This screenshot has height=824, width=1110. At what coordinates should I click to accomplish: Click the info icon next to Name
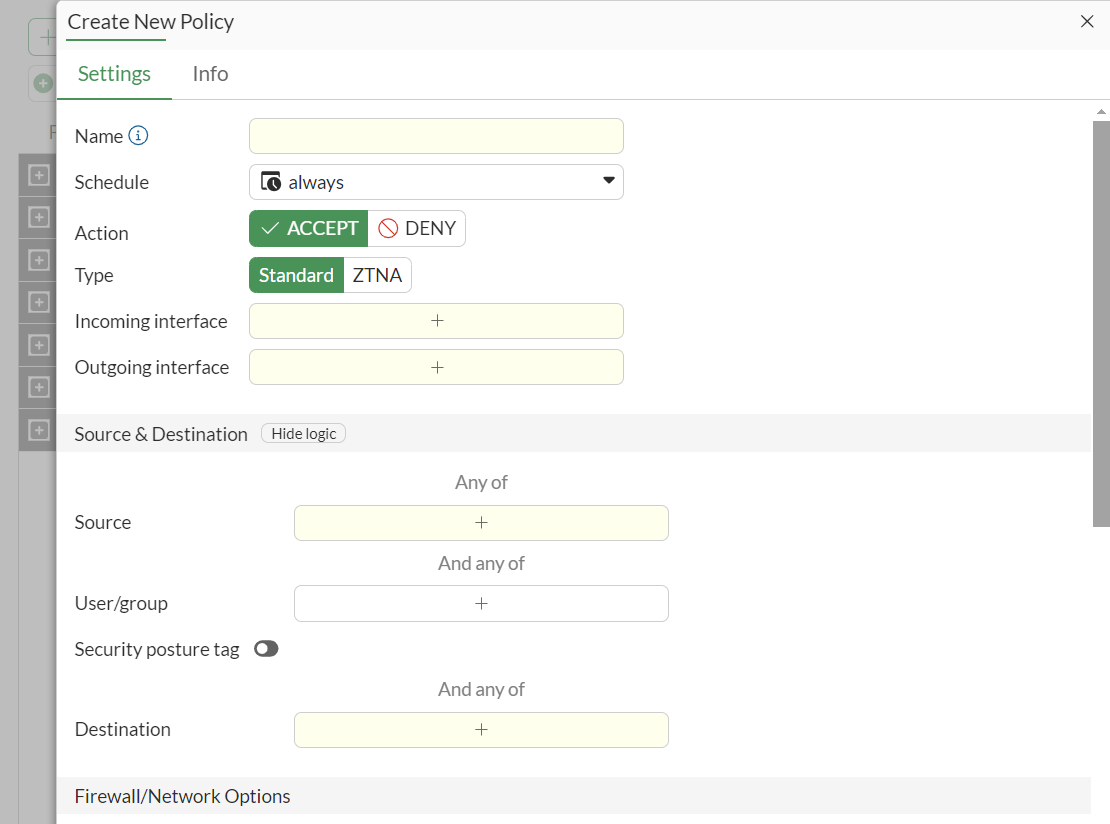point(137,135)
